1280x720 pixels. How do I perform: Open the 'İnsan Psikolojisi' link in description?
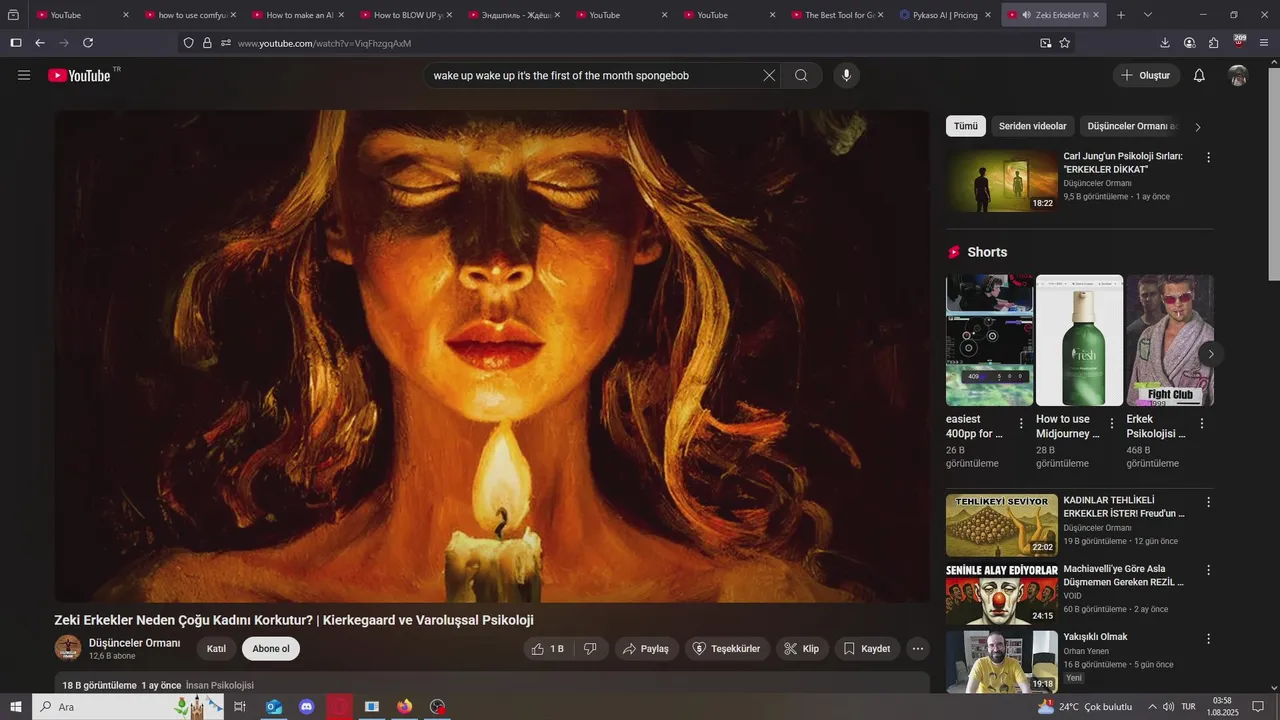(220, 686)
